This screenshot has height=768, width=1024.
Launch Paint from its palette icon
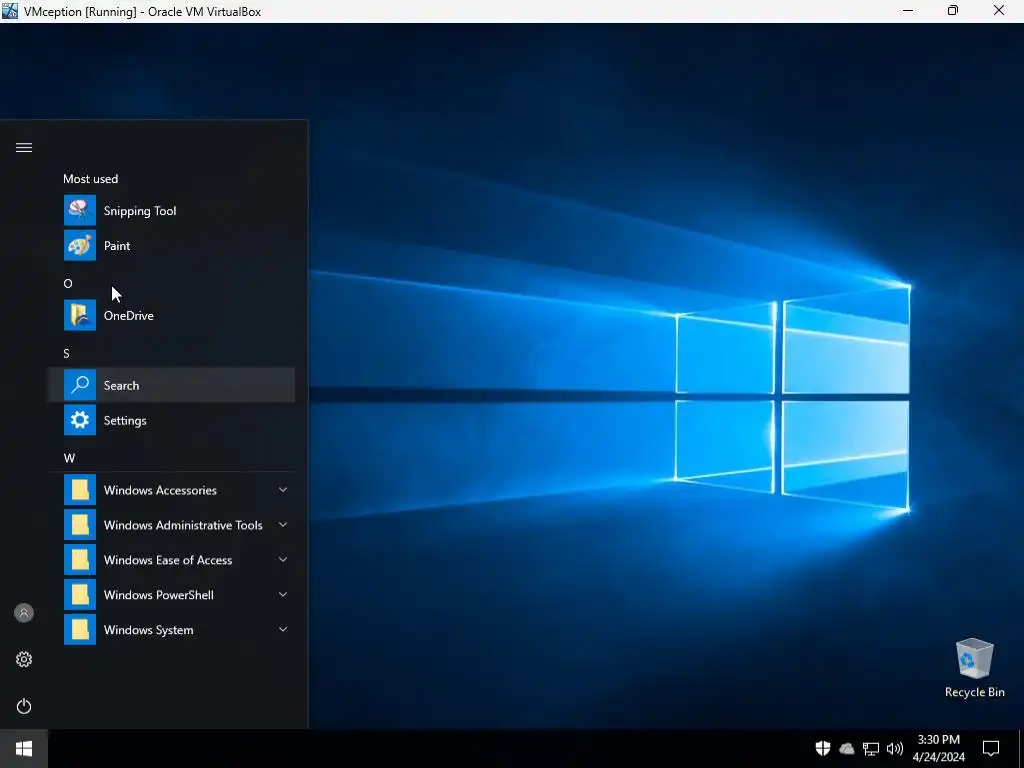80,246
